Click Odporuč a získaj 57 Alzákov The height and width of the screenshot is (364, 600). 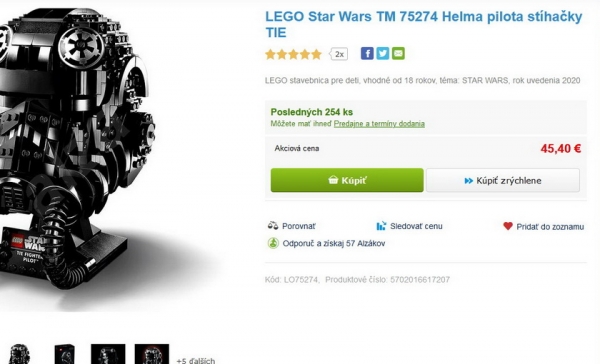coord(334,243)
